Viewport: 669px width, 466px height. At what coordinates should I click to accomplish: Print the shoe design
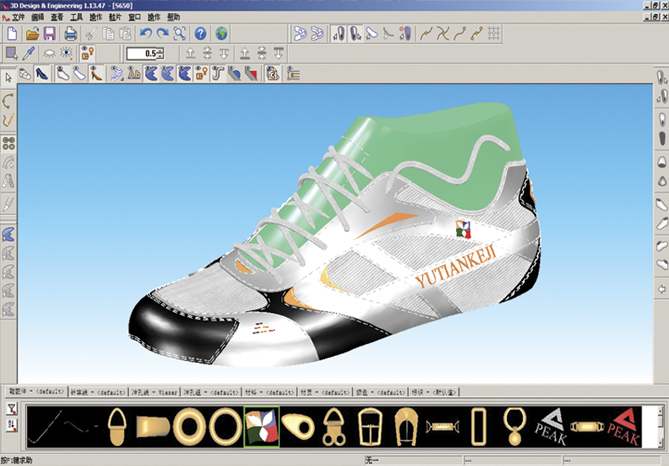tap(70, 33)
